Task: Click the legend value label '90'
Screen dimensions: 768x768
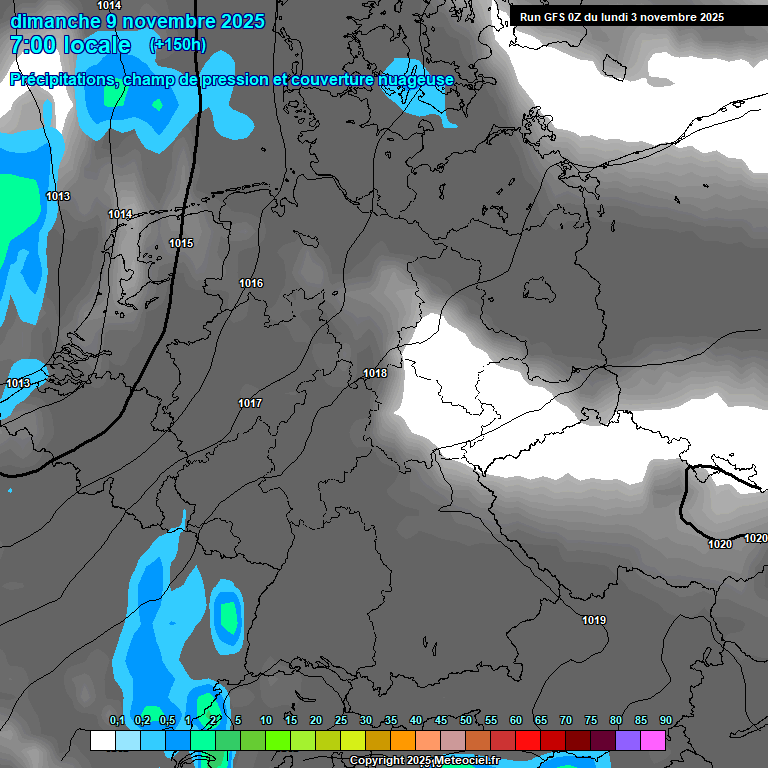Action: click(x=666, y=720)
